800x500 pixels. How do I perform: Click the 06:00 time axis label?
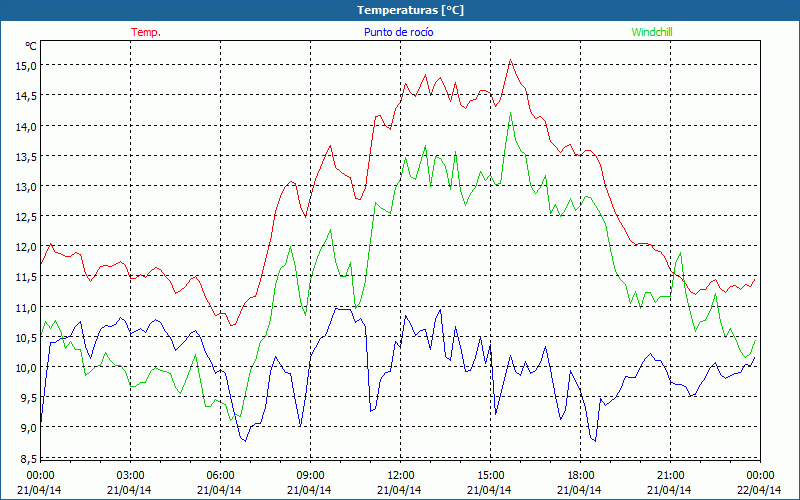220,476
